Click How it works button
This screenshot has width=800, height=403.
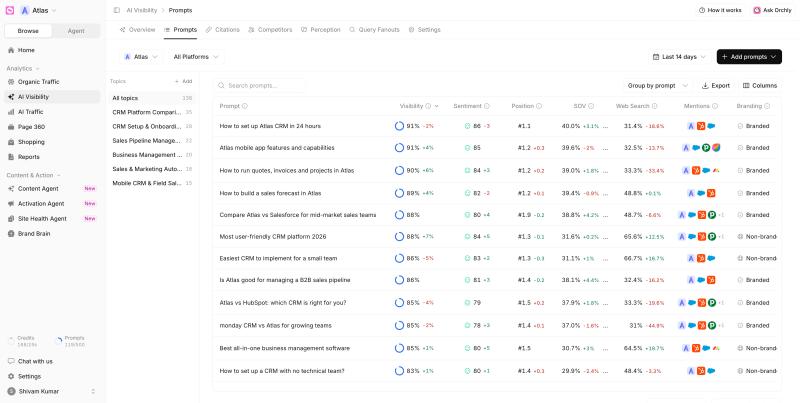click(720, 10)
